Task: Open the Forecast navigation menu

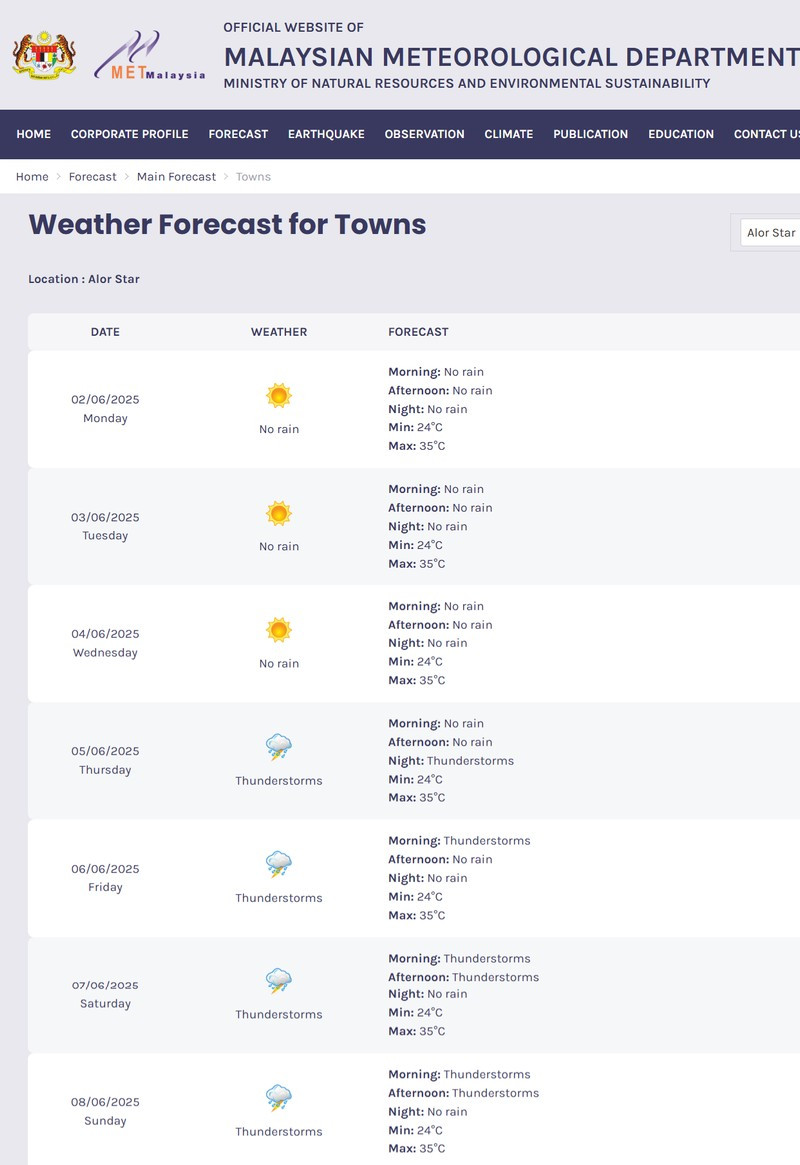Action: [238, 134]
